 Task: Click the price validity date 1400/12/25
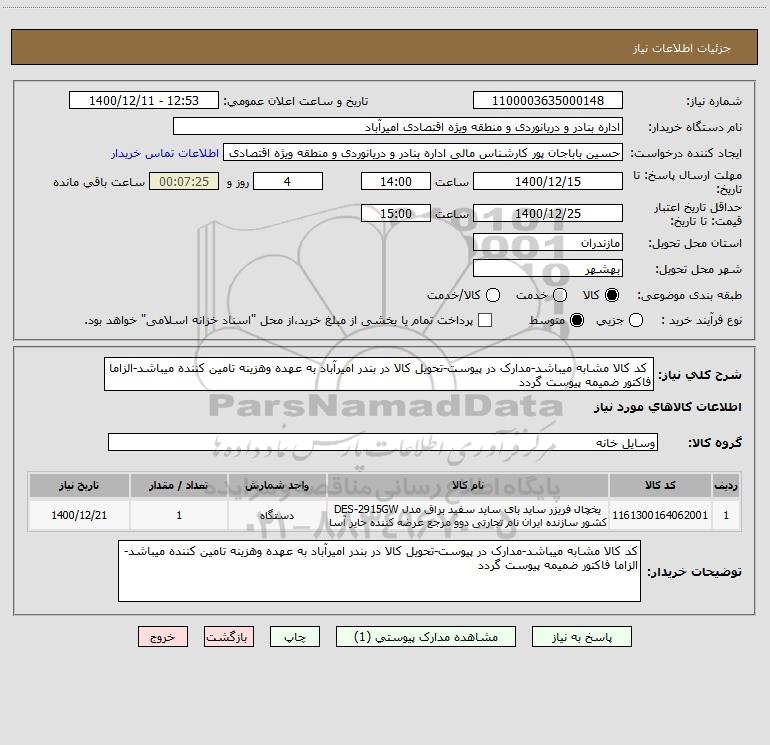[548, 214]
